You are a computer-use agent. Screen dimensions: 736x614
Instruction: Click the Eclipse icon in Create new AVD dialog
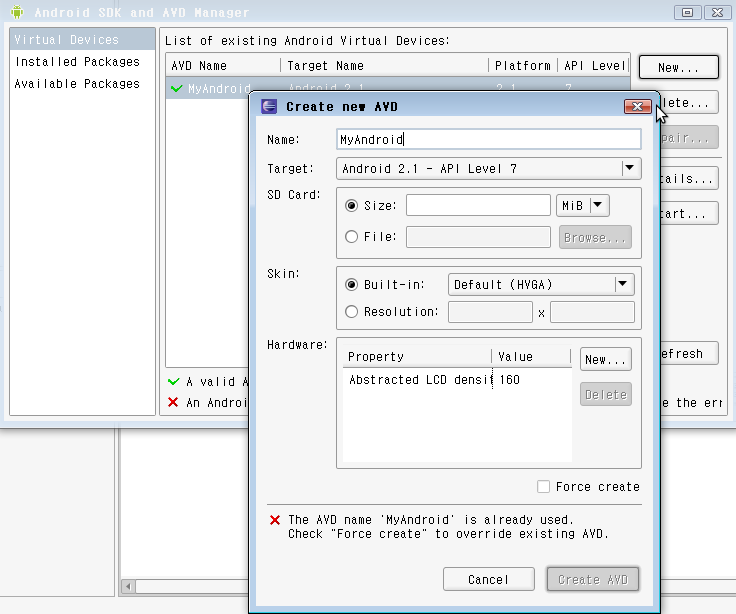click(x=269, y=107)
